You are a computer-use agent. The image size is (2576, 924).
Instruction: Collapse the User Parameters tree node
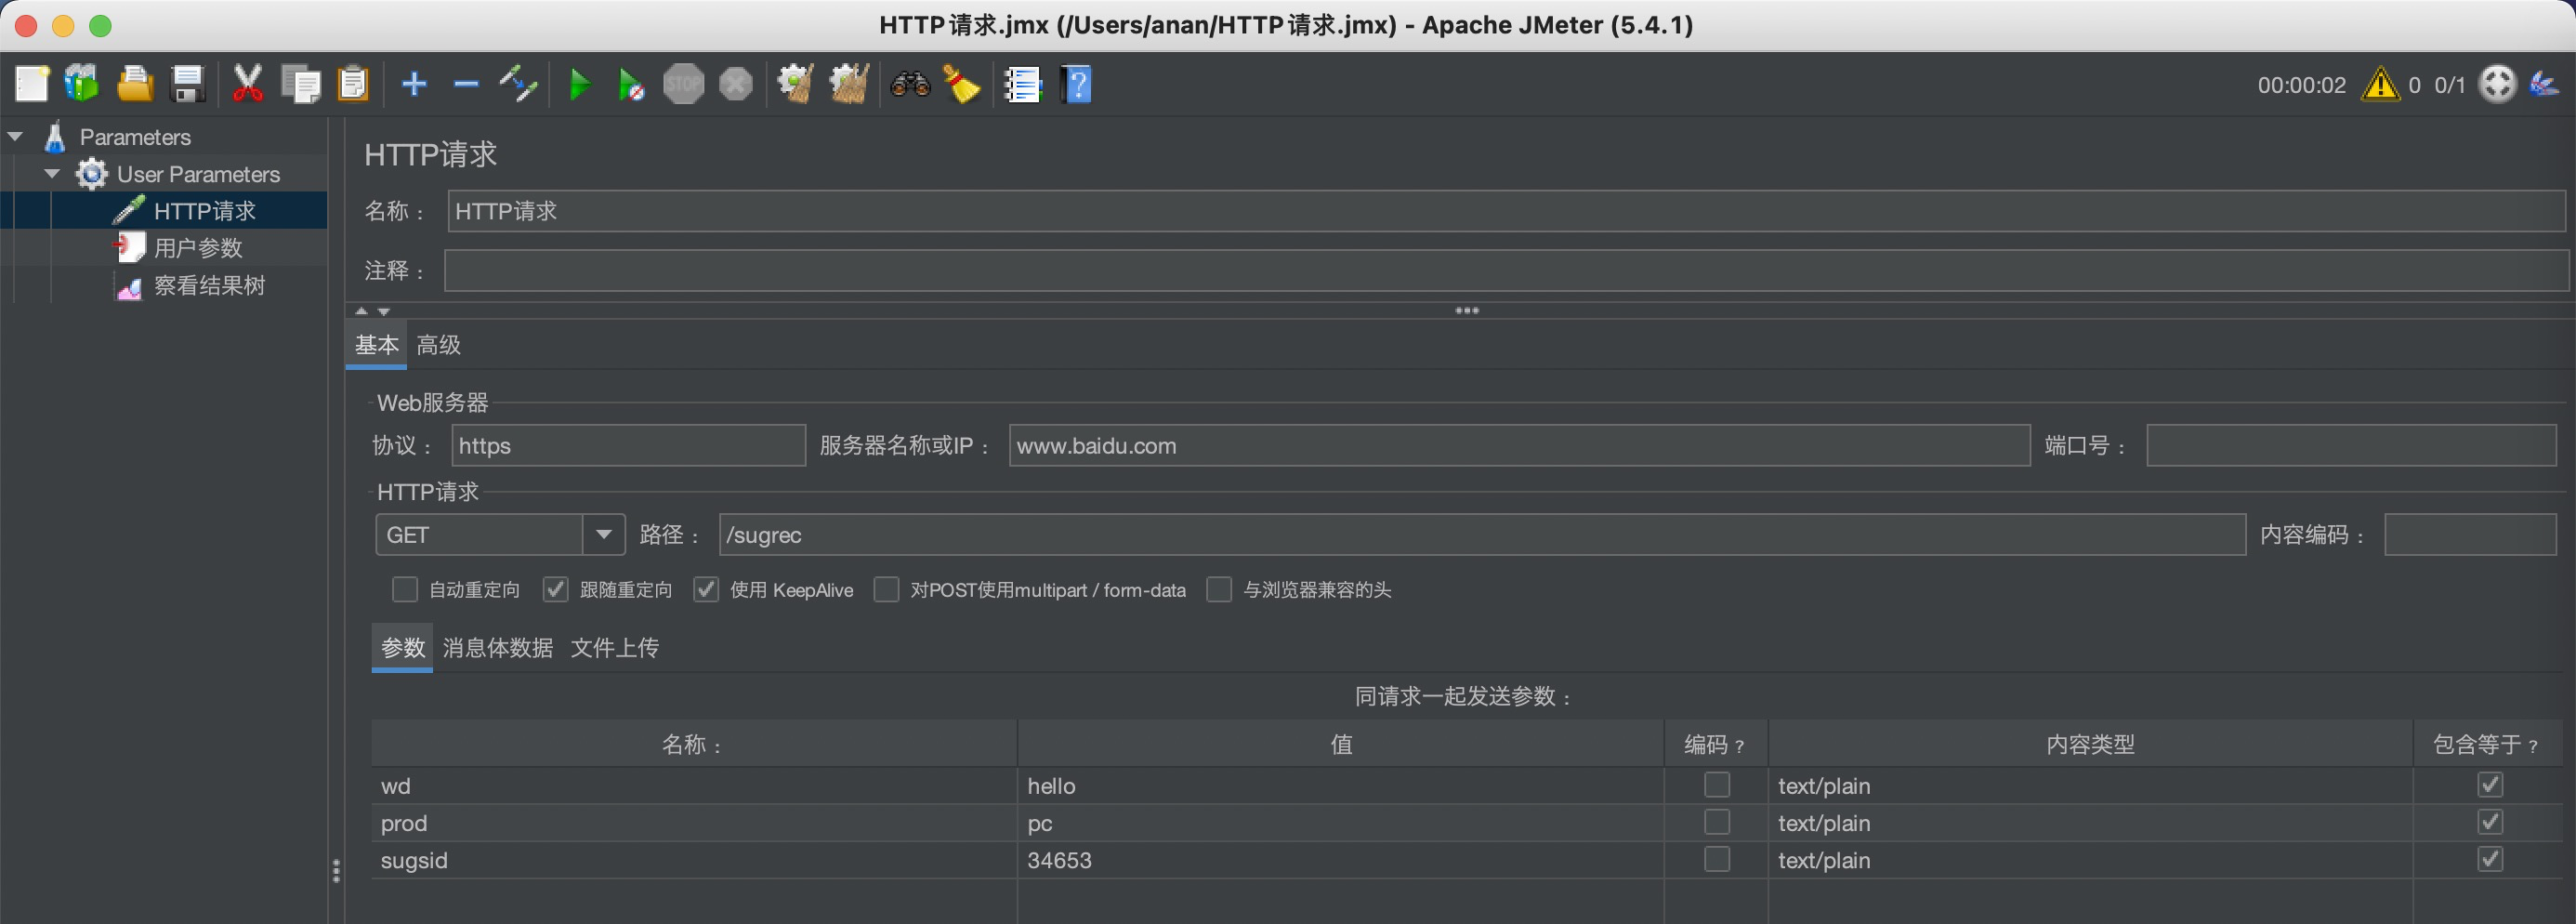coord(51,173)
